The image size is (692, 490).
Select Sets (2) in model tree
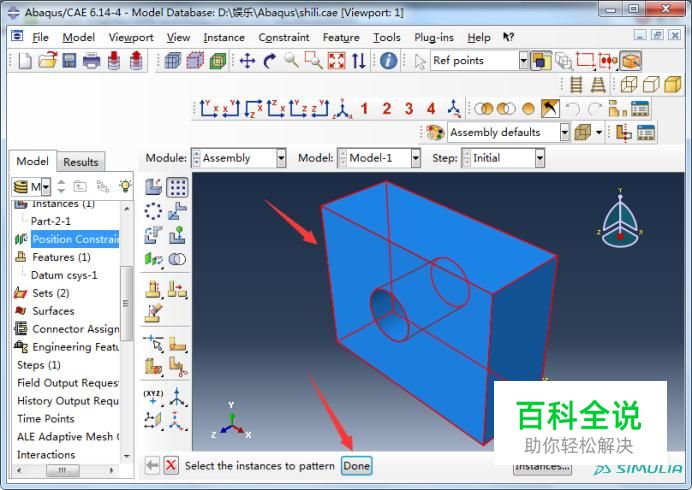coord(50,293)
